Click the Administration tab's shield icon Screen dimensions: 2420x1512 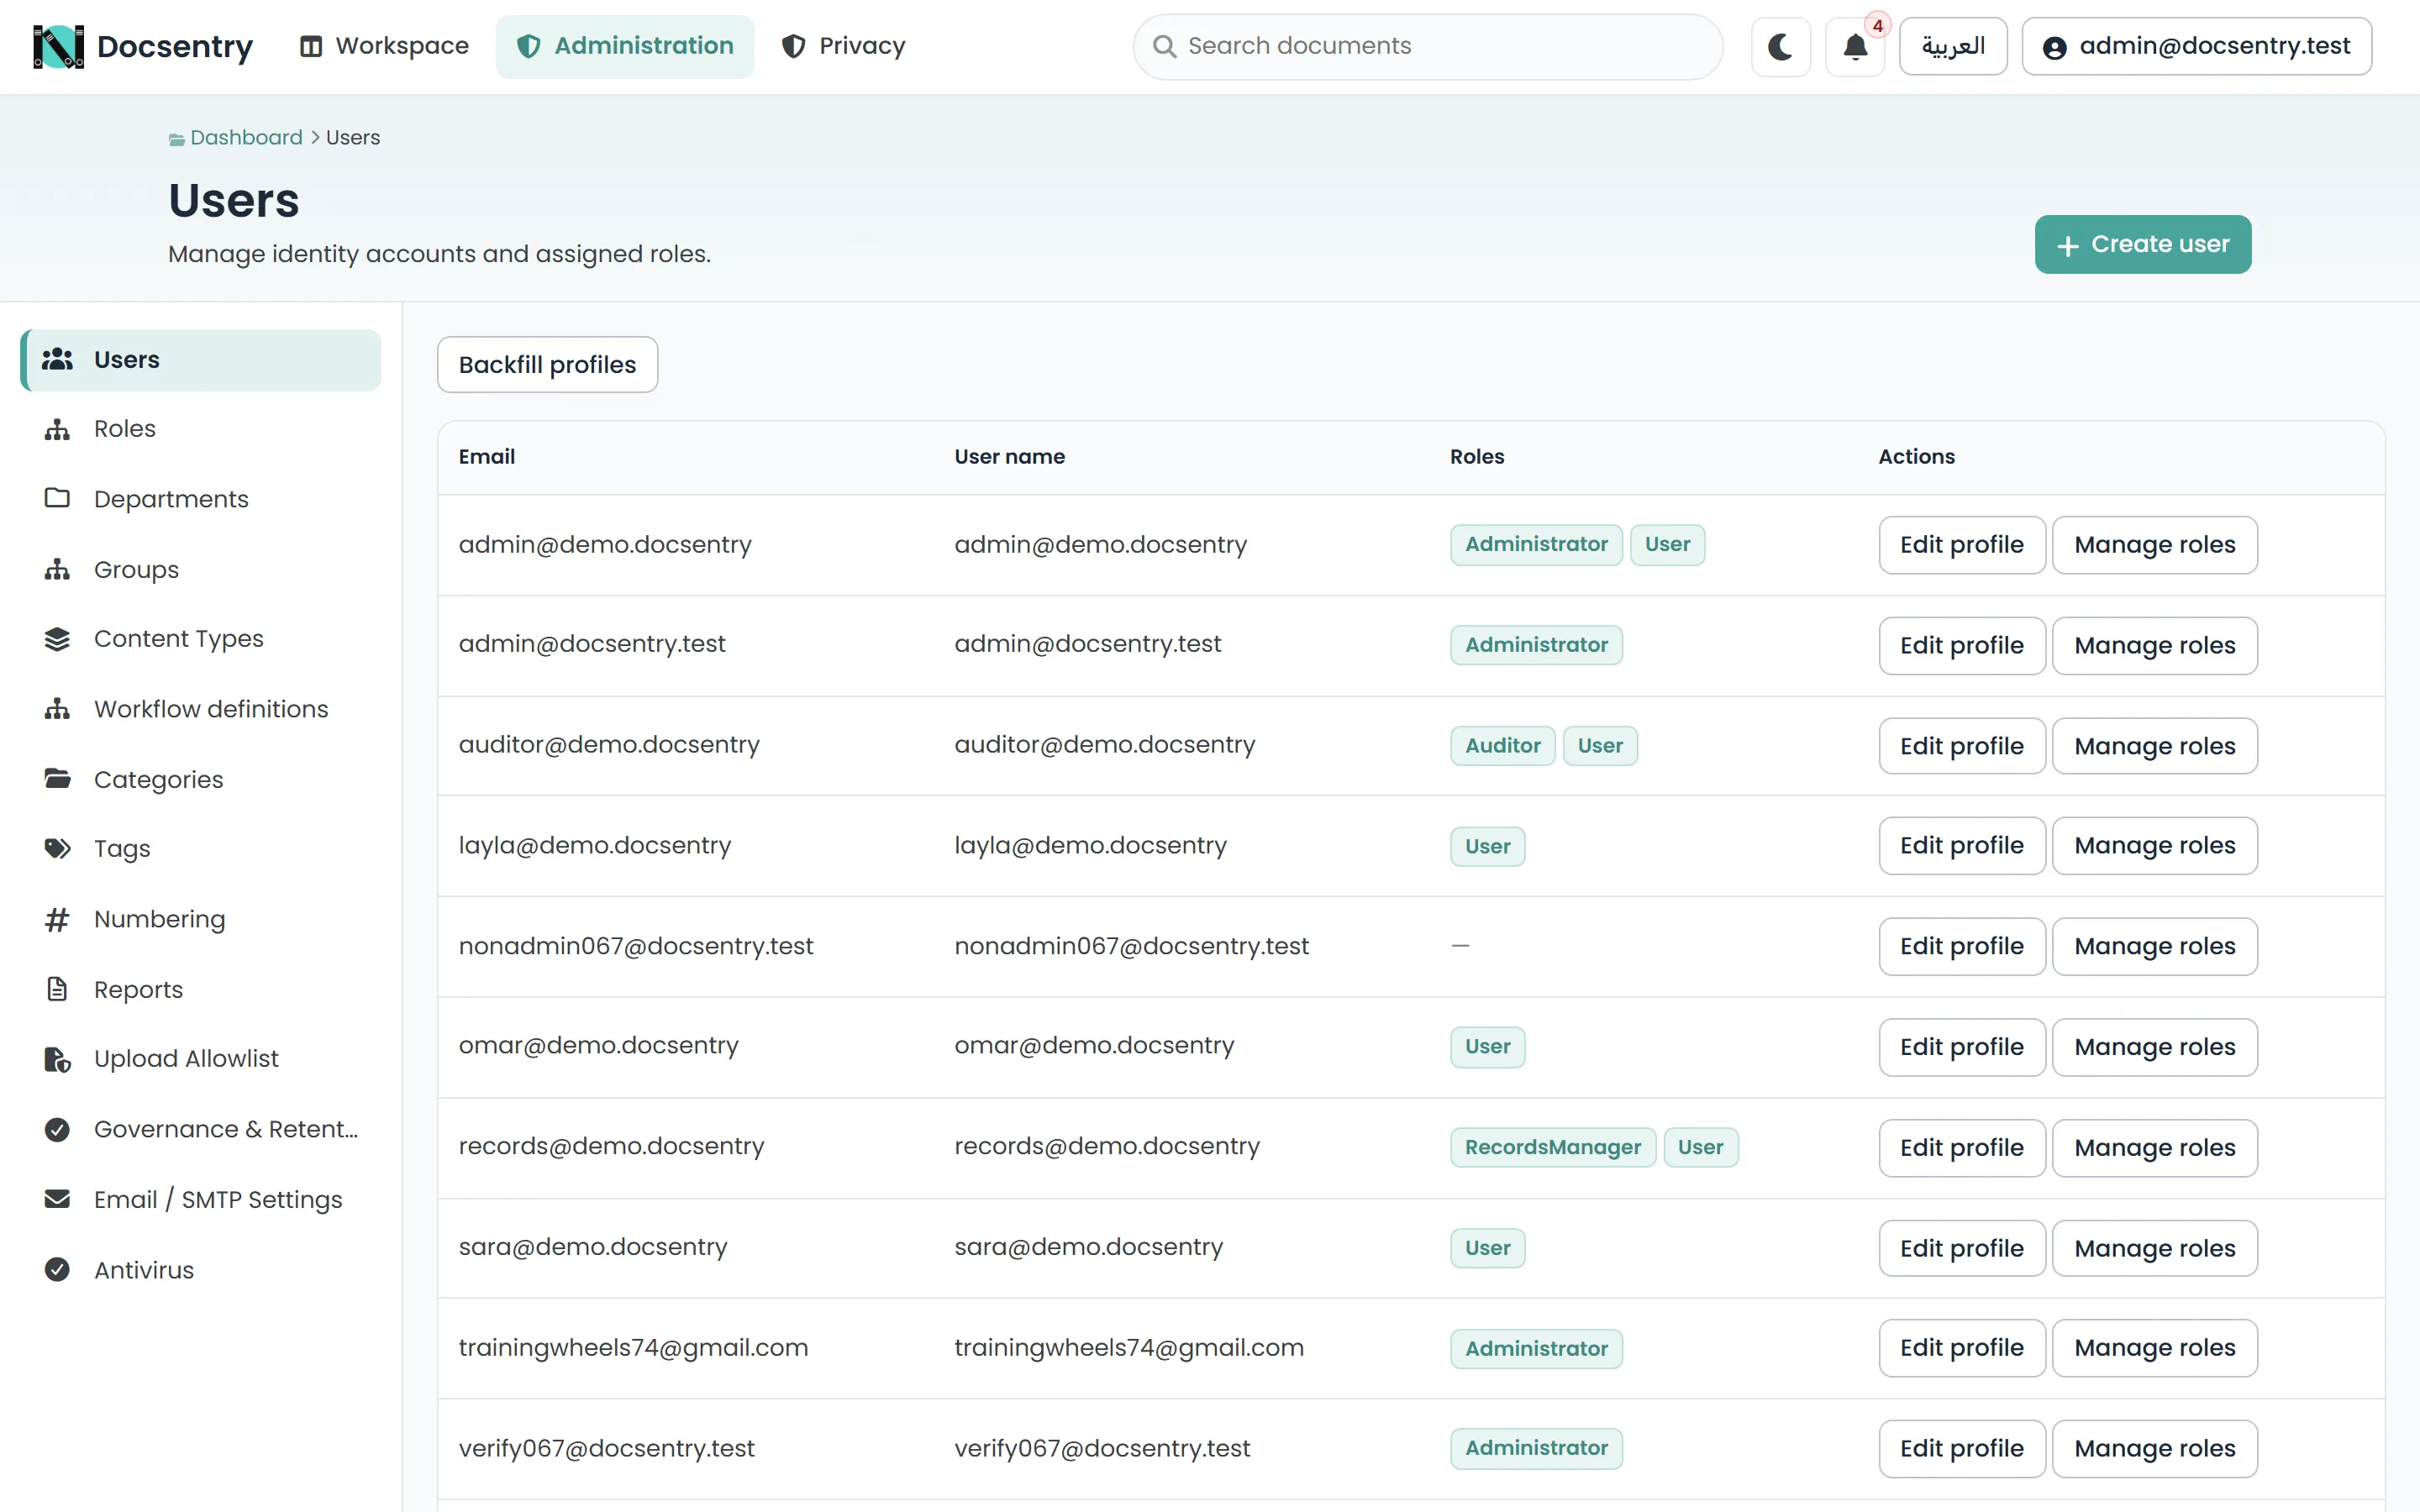[x=529, y=46]
